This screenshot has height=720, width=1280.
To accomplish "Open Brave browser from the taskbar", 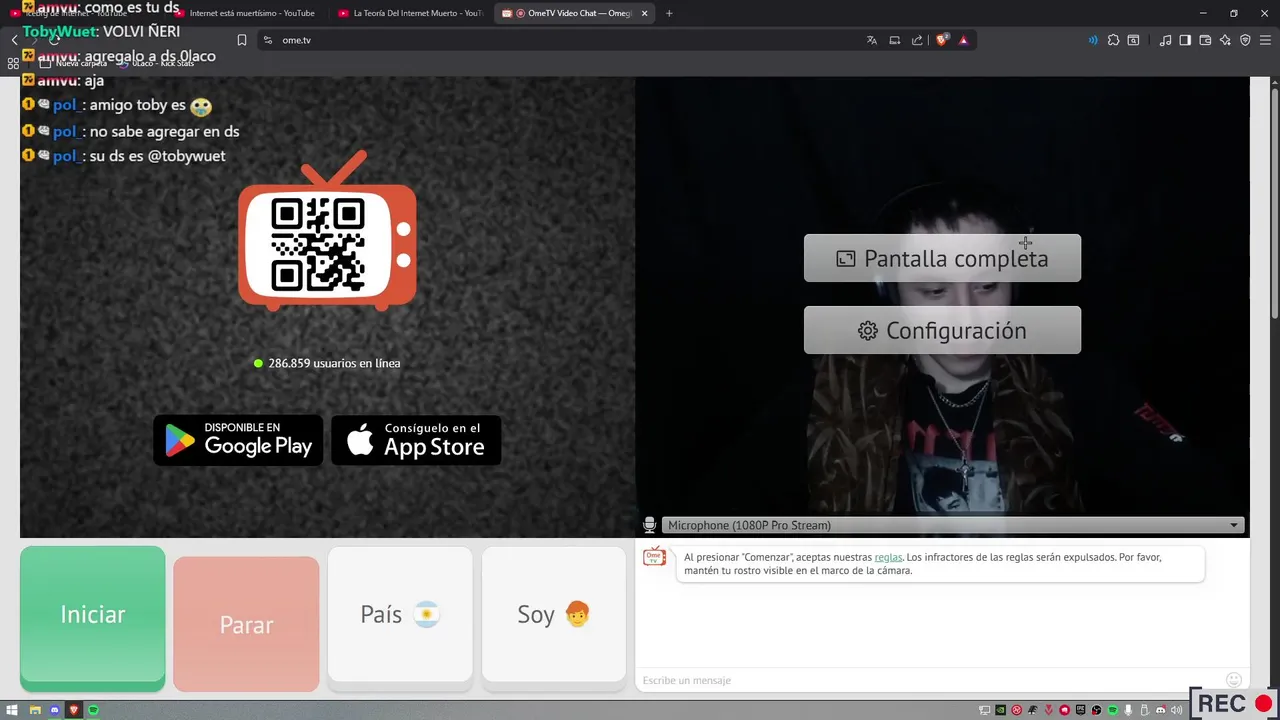I will [74, 710].
